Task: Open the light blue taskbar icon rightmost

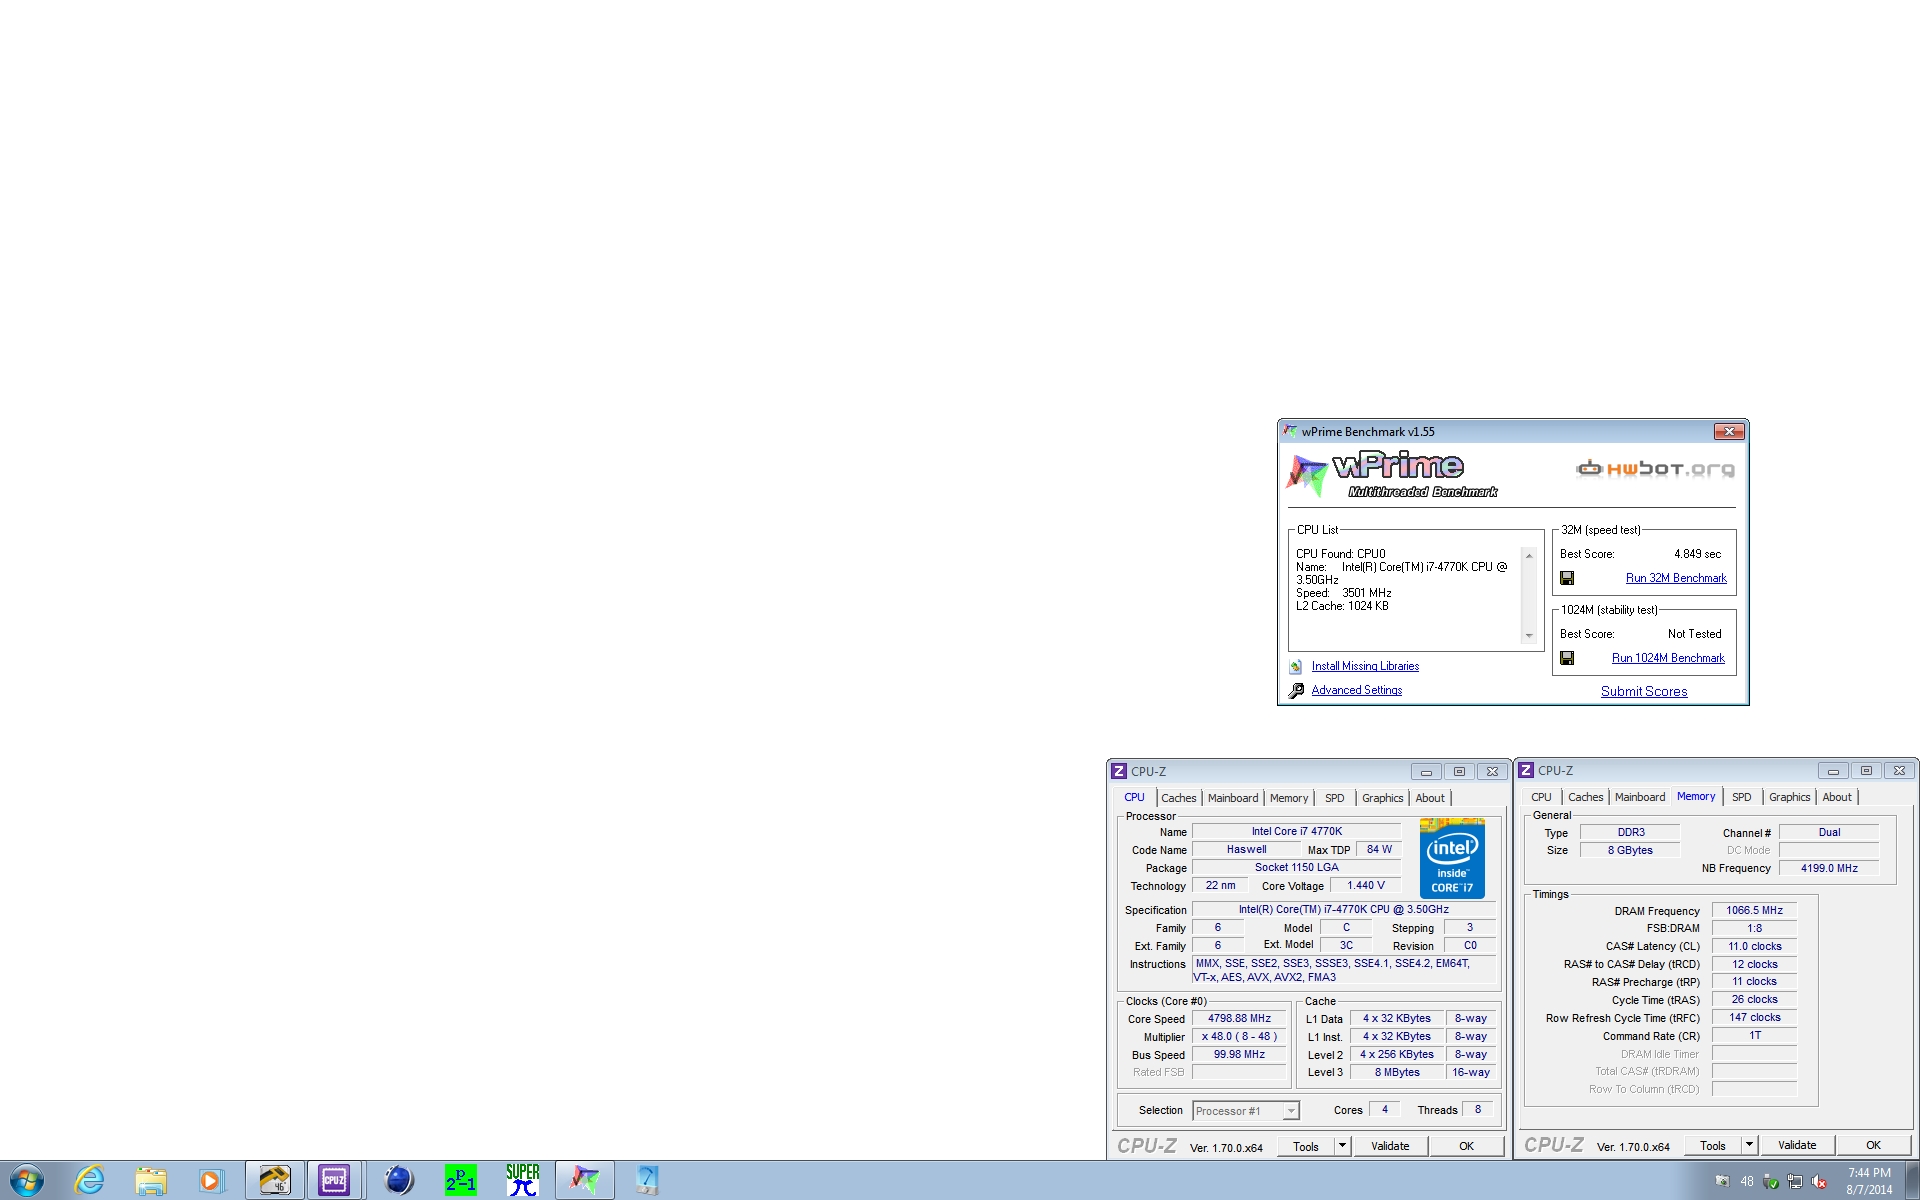Action: pyautogui.click(x=647, y=1180)
